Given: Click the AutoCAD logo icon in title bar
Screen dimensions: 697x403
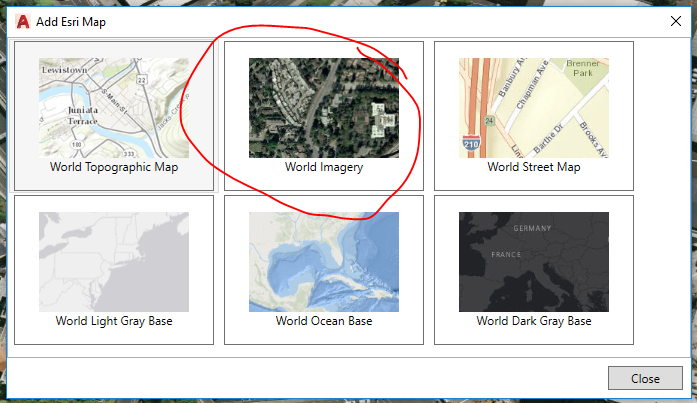Looking at the screenshot, I should point(23,21).
